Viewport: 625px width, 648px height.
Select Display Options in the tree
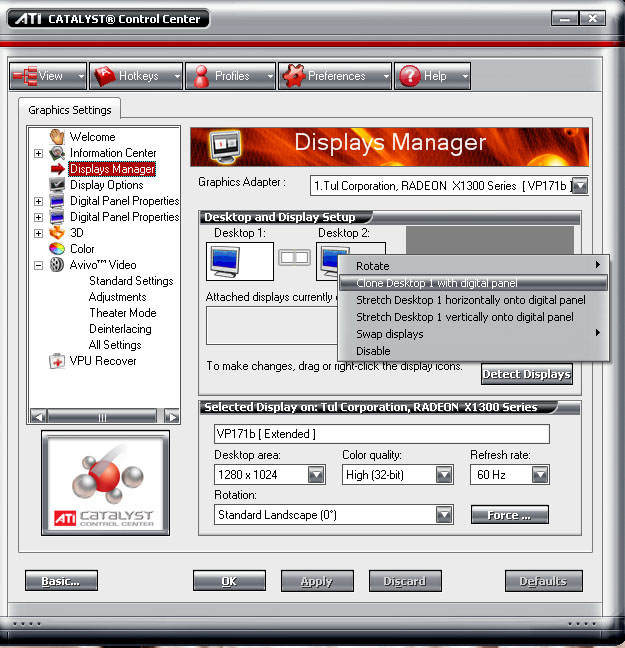click(x=107, y=185)
